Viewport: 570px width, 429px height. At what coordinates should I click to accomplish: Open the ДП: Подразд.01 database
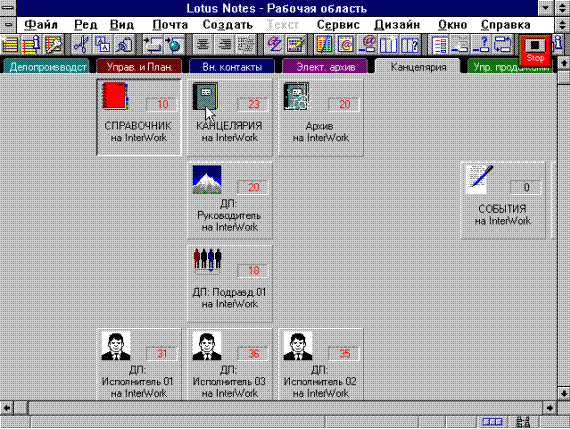pyautogui.click(x=229, y=284)
